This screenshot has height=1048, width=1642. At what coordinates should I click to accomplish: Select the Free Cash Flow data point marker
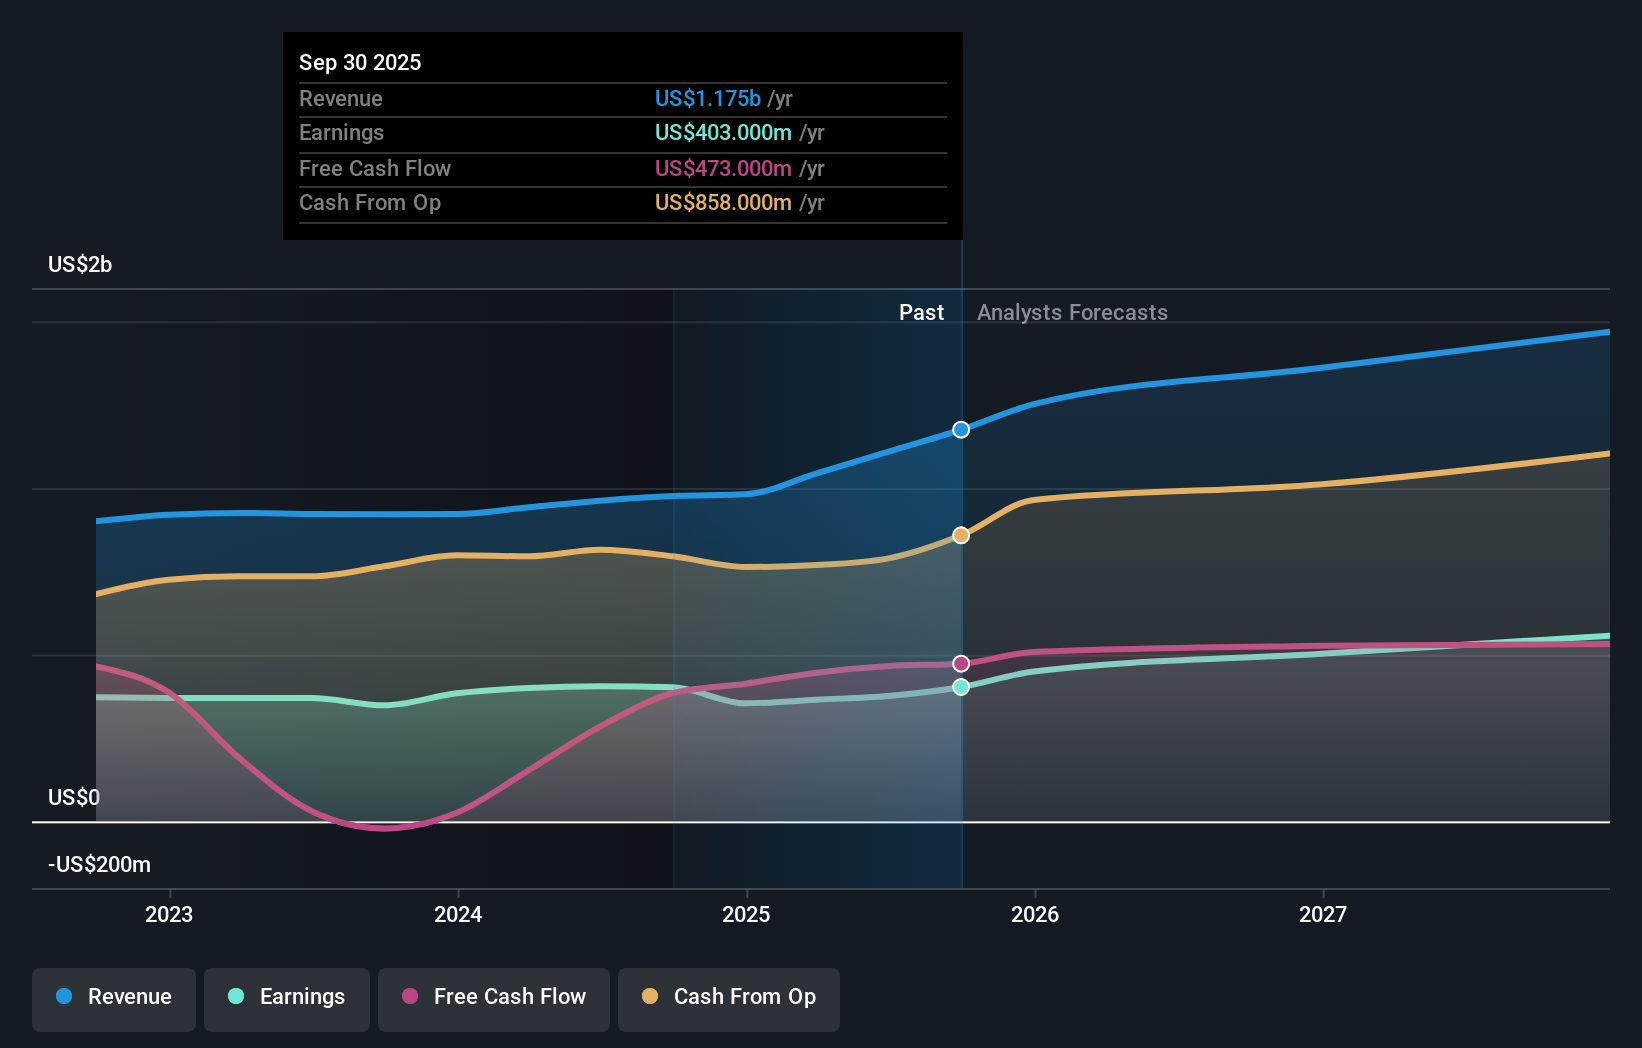pos(961,662)
